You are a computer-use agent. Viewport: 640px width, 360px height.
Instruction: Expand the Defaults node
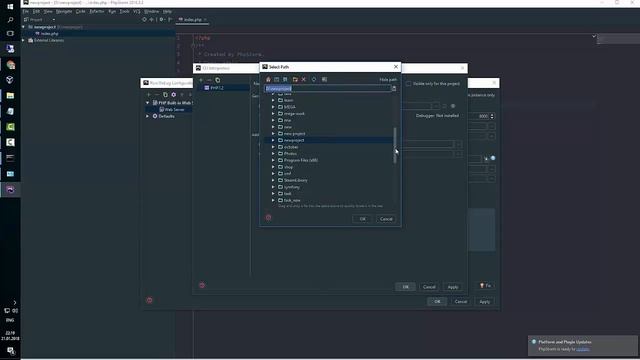point(148,116)
